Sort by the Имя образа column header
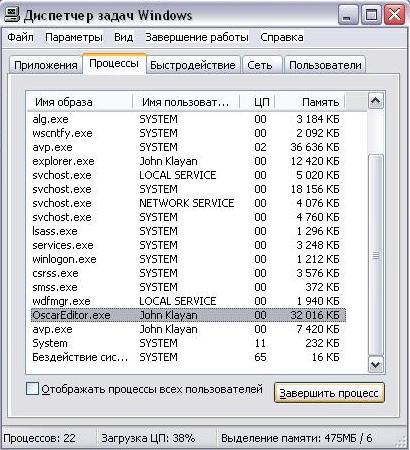This screenshot has height=450, width=410. tap(79, 102)
